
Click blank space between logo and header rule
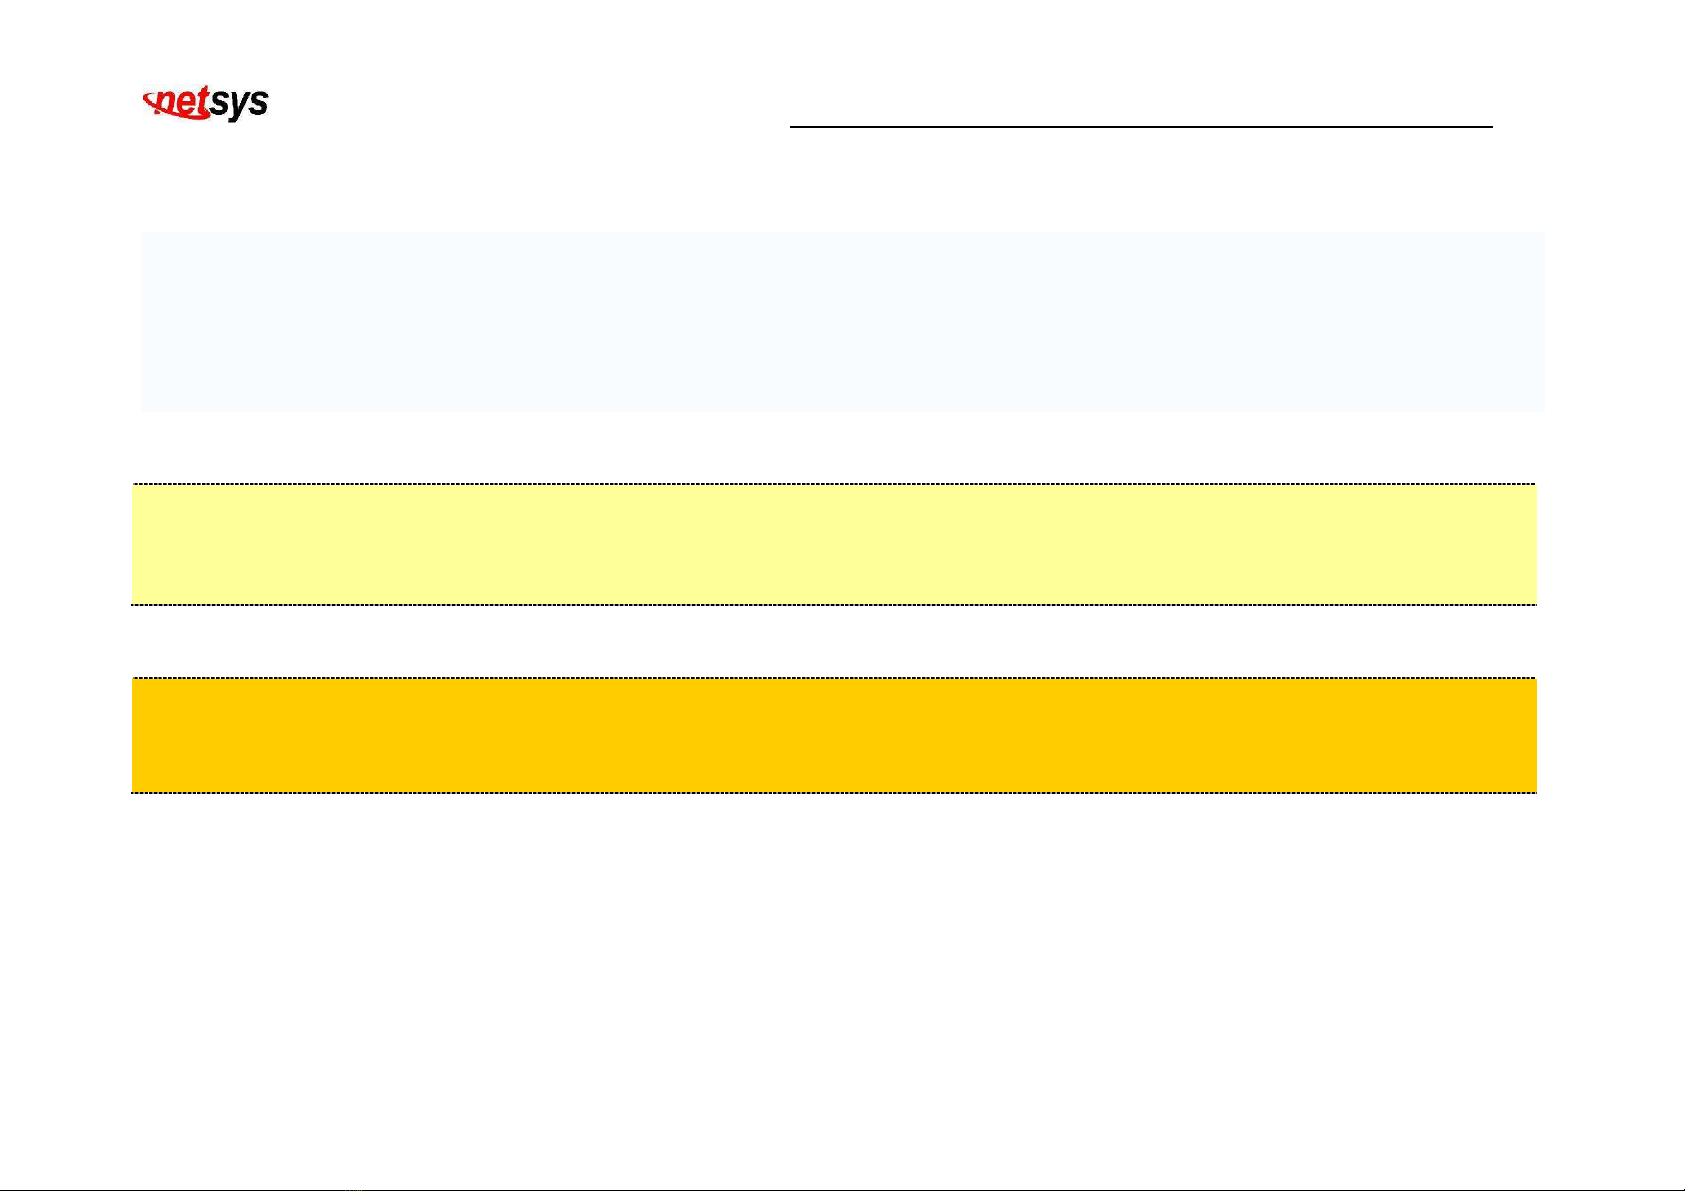click(x=530, y=105)
